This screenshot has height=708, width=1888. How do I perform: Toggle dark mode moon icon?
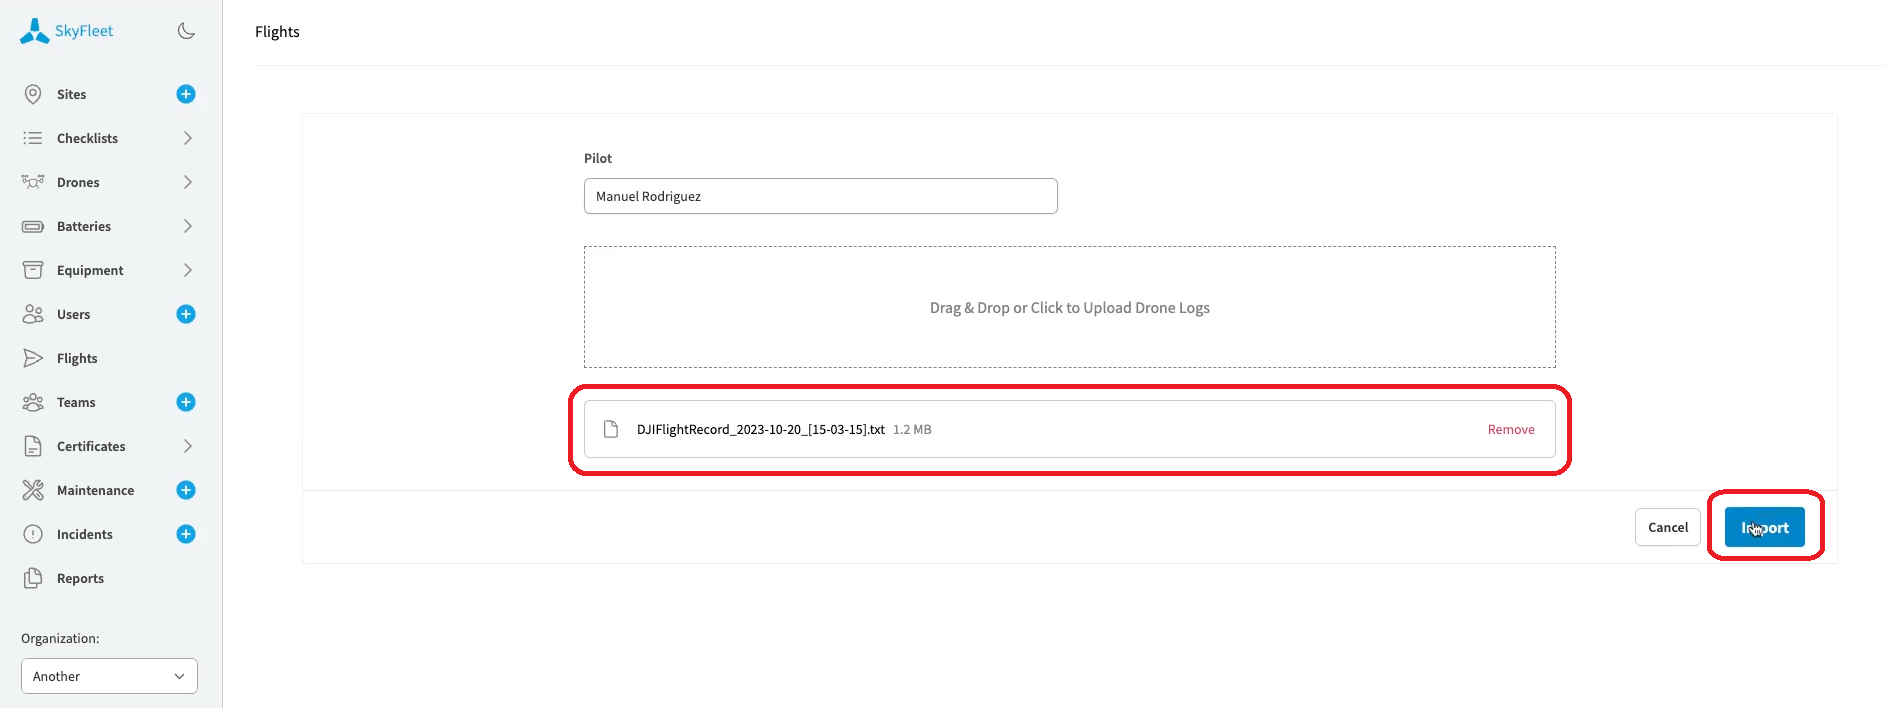(x=186, y=31)
